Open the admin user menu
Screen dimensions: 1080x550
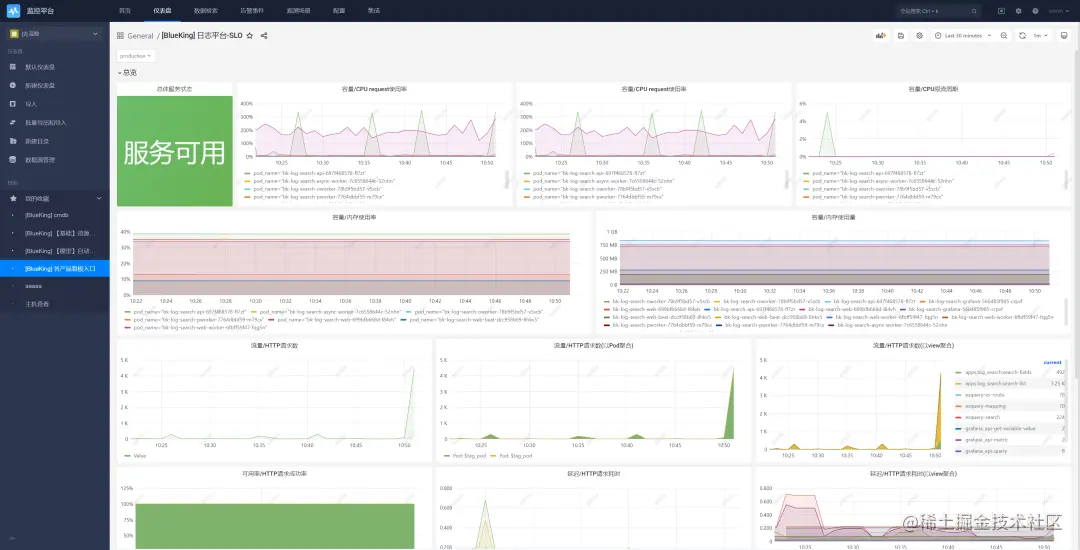click(1058, 11)
